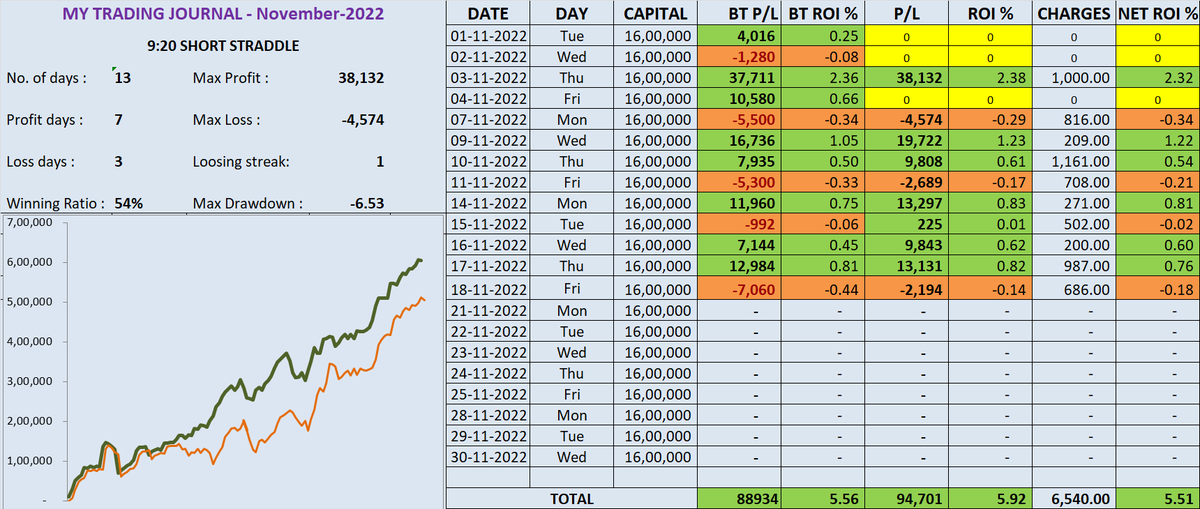The height and width of the screenshot is (509, 1200).
Task: Click the P/L cell -2,194
Action: (x=909, y=287)
